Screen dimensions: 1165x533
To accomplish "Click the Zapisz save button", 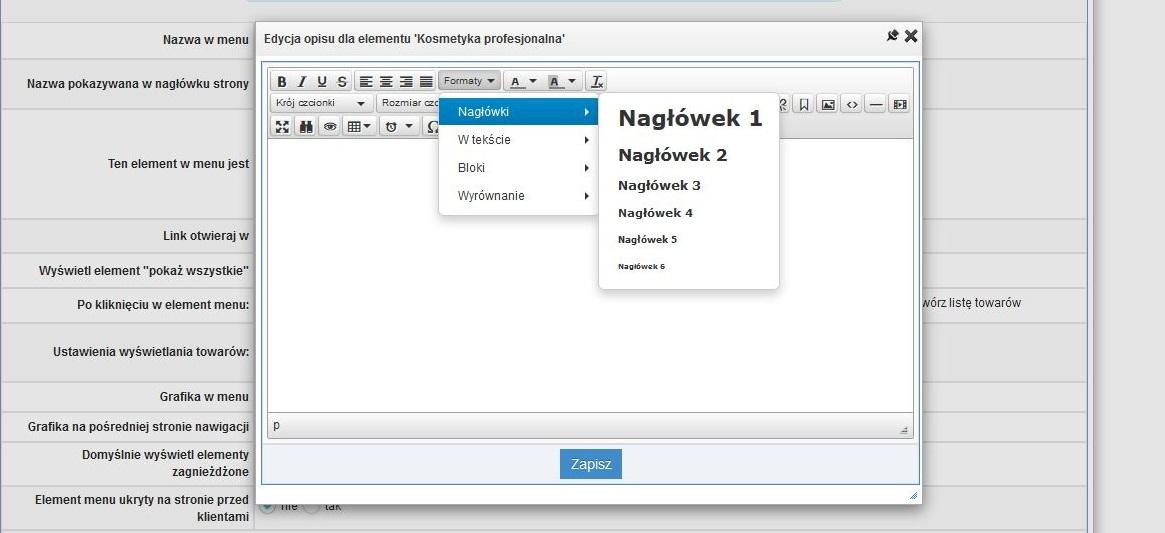I will coord(591,464).
